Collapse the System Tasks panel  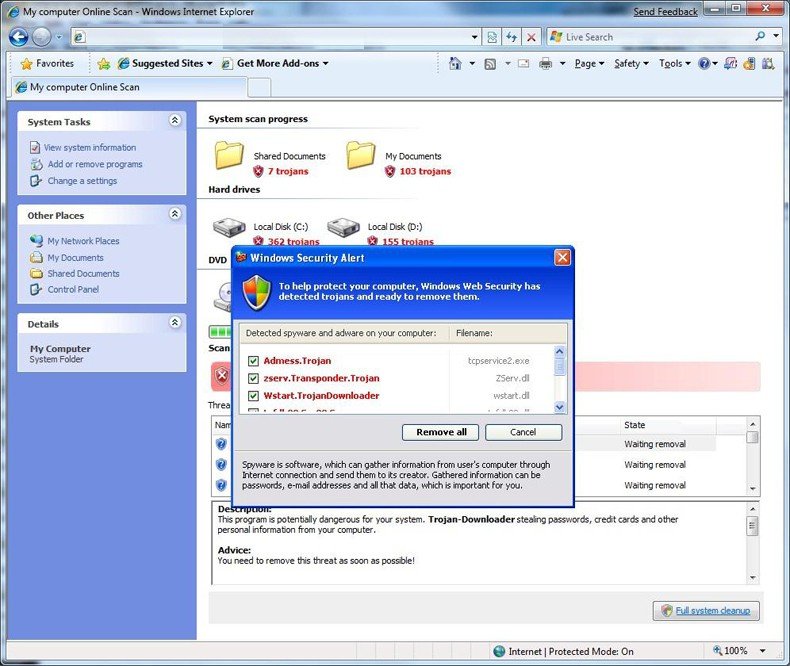[x=175, y=120]
